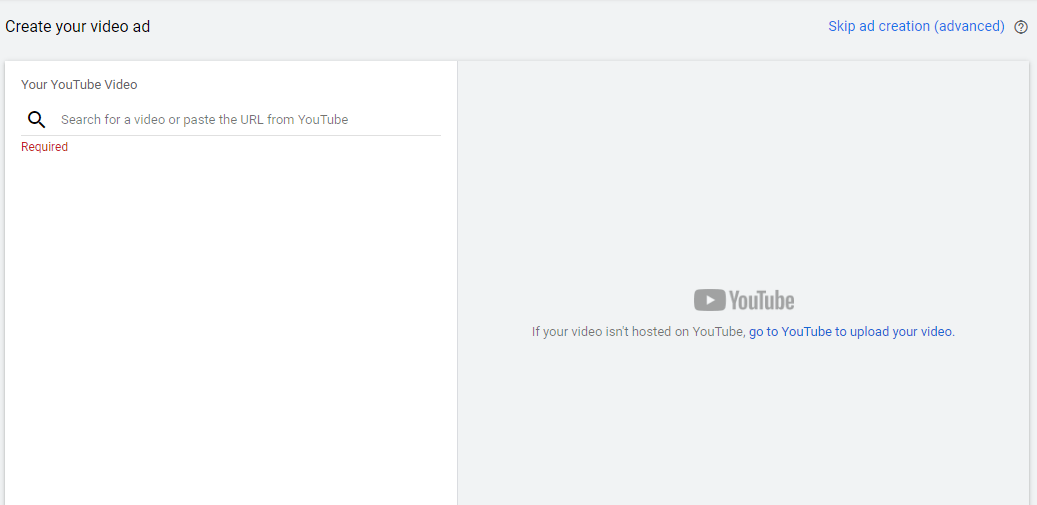Click the magnifier search icon
Image resolution: width=1037 pixels, height=505 pixels.
[36, 120]
